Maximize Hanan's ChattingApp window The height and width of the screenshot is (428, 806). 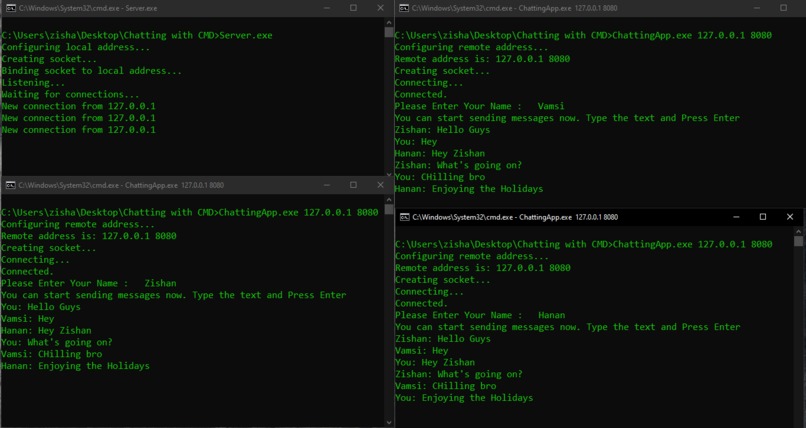coord(763,217)
